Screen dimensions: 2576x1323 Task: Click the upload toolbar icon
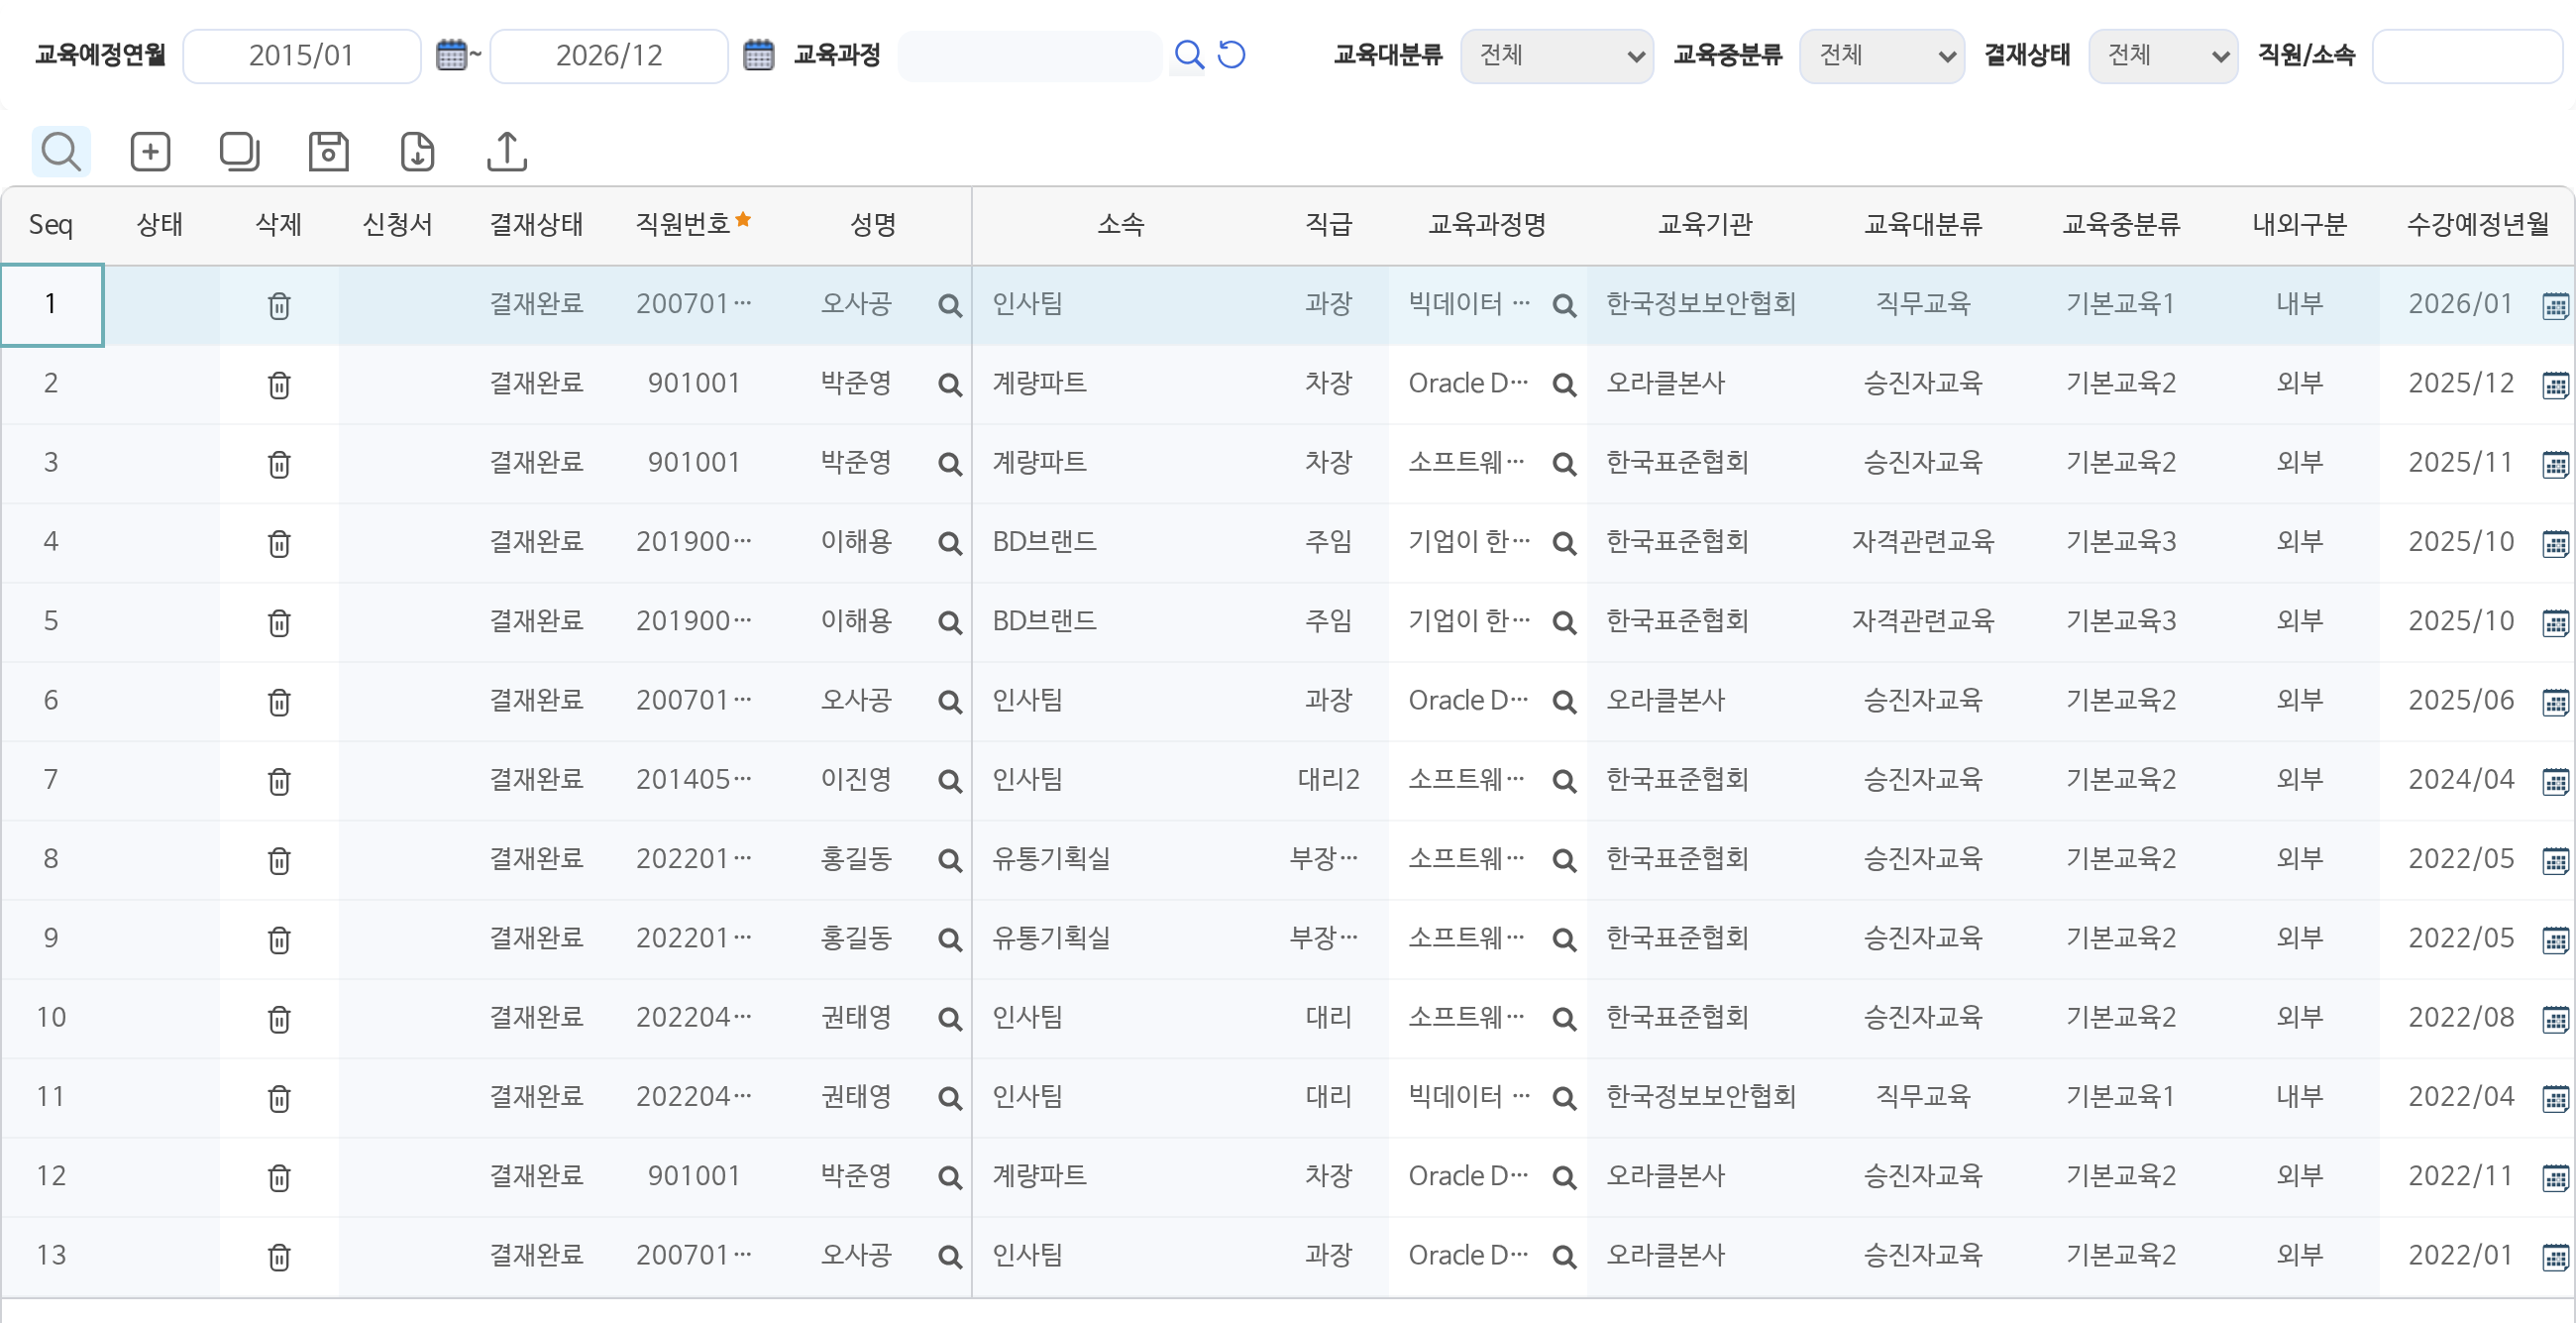[x=507, y=152]
